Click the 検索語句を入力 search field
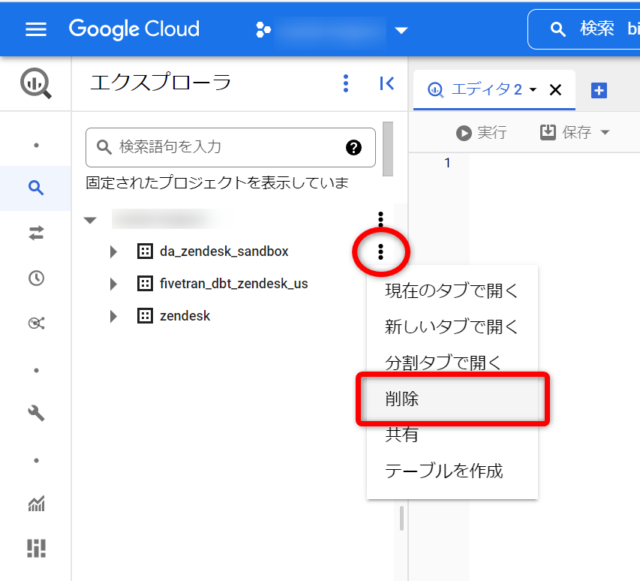Viewport: 640px width, 581px height. pos(230,147)
